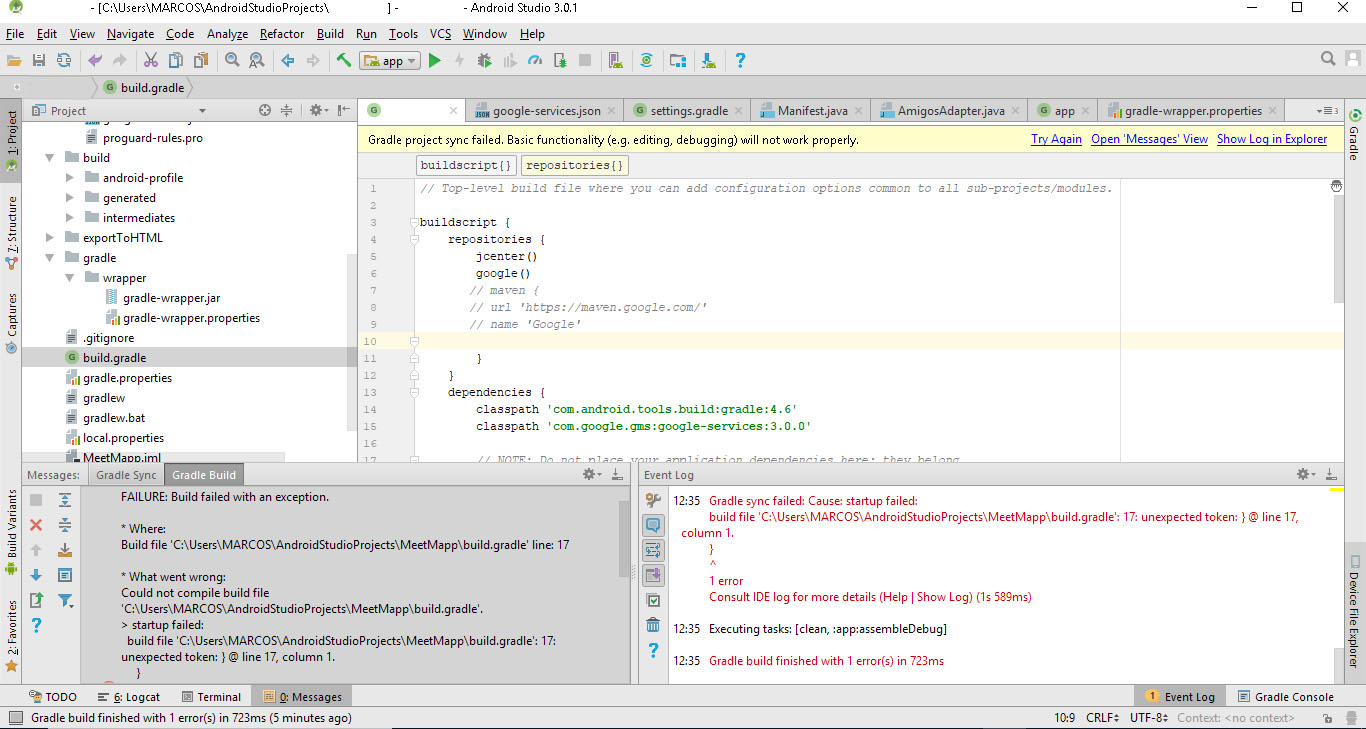Run app with the green play icon
Viewport: 1366px width, 729px height.
434,61
